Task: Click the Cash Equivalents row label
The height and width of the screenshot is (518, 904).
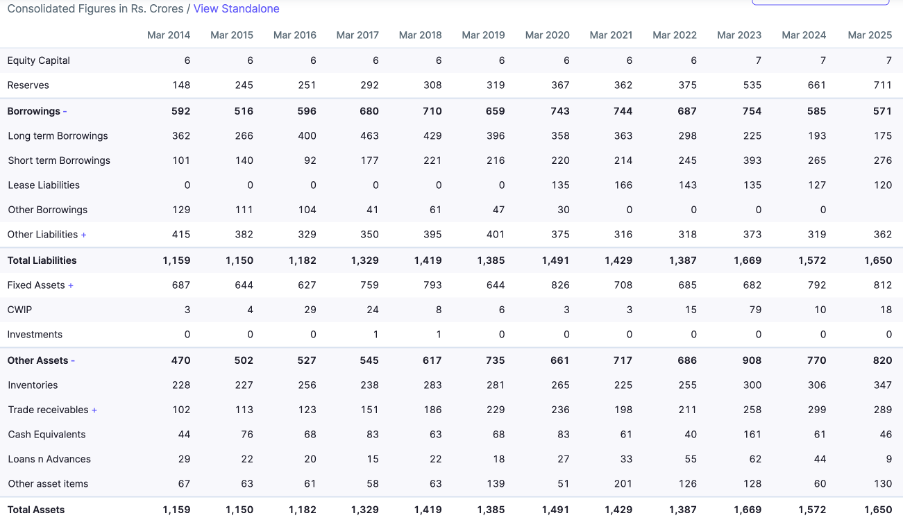Action: point(47,434)
